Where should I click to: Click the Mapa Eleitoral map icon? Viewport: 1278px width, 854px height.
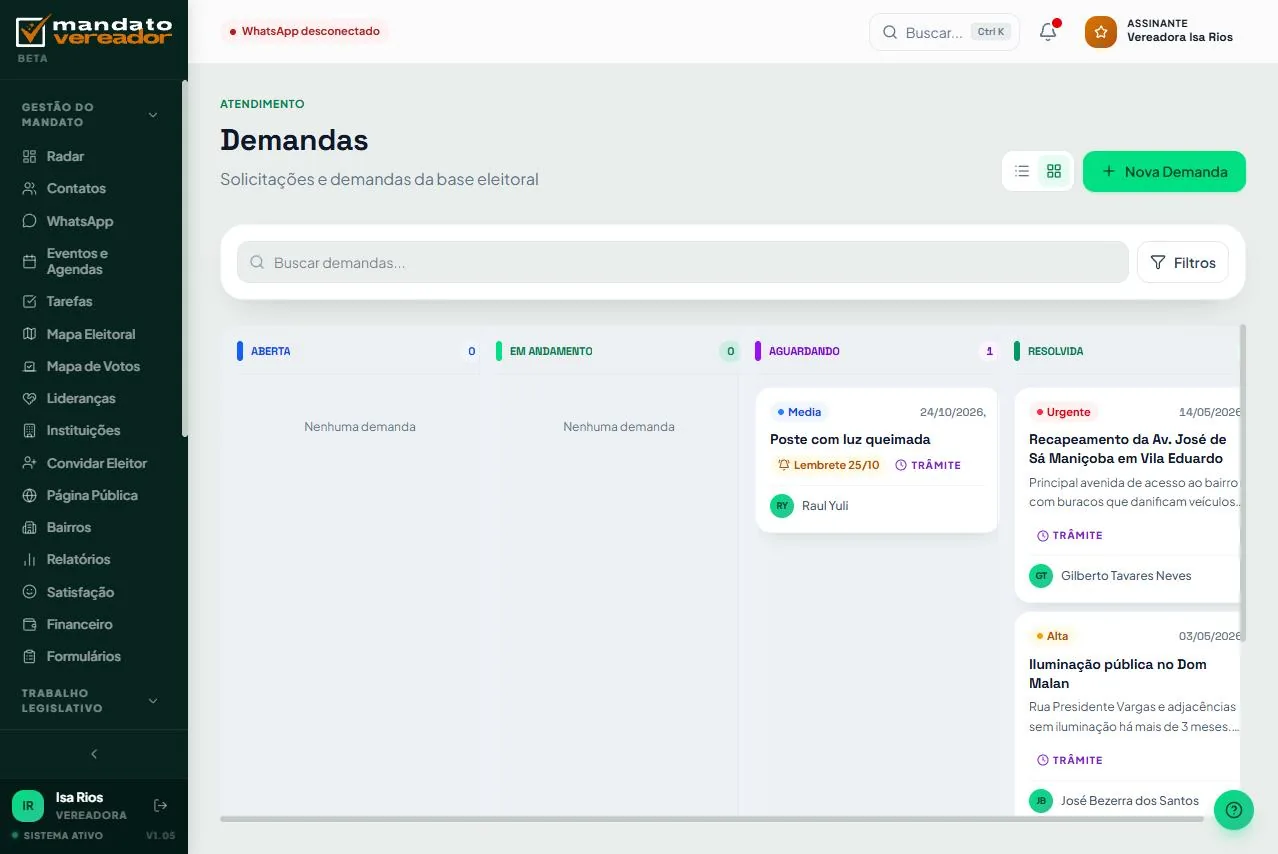point(29,334)
